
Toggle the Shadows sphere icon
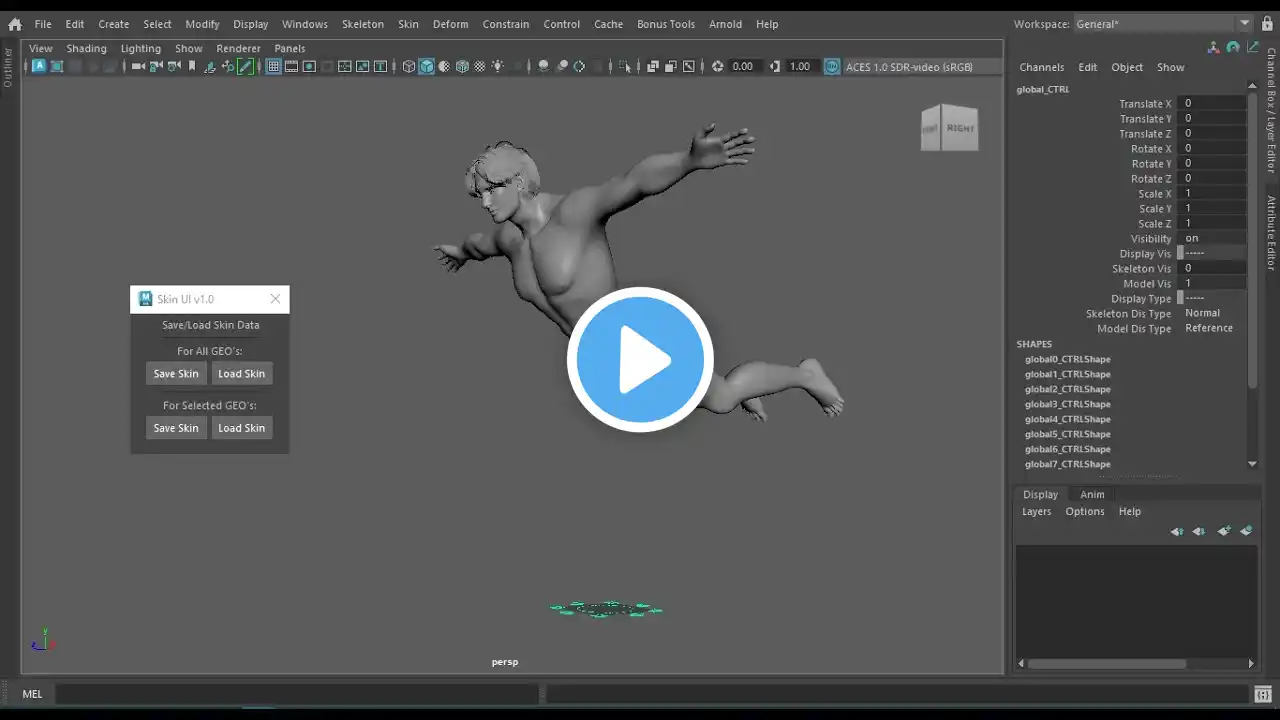(x=543, y=67)
